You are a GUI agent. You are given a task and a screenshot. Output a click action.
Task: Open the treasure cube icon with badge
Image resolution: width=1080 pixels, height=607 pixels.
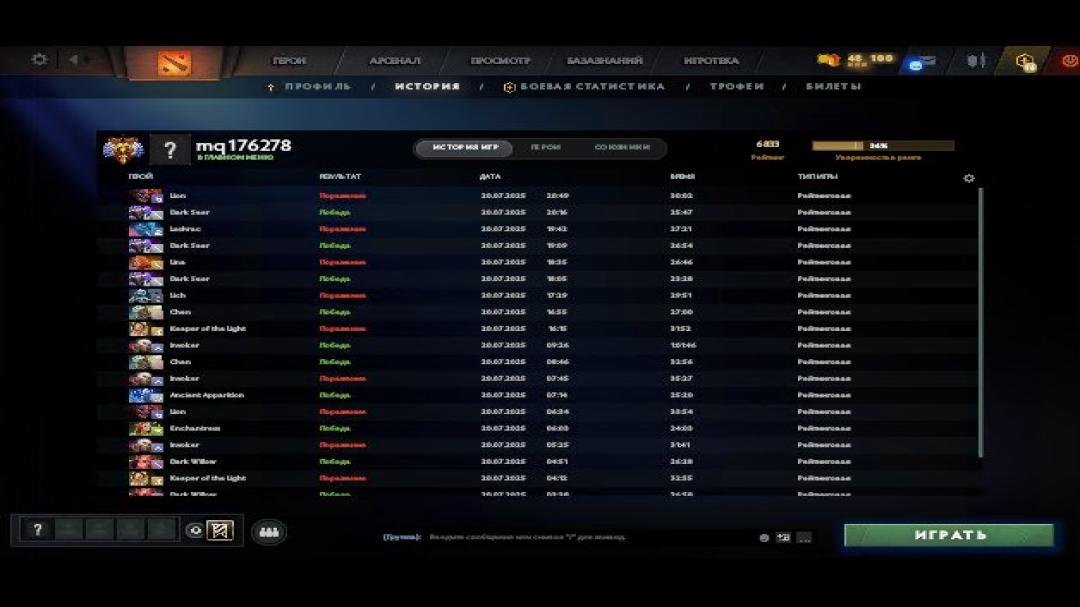(1025, 62)
